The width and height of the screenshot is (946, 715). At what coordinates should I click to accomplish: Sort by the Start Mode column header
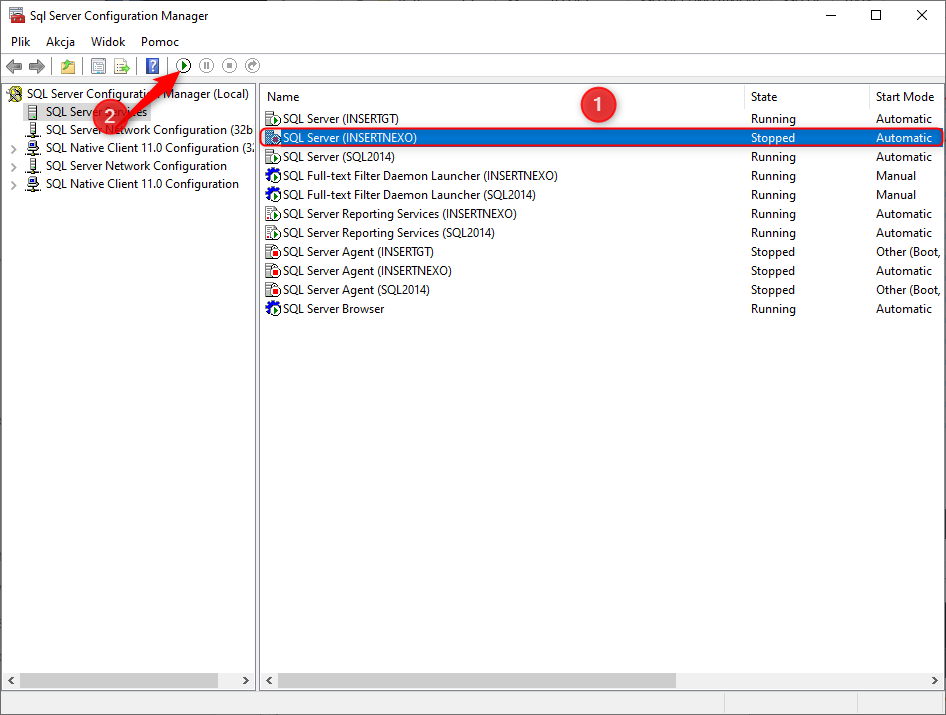click(906, 97)
